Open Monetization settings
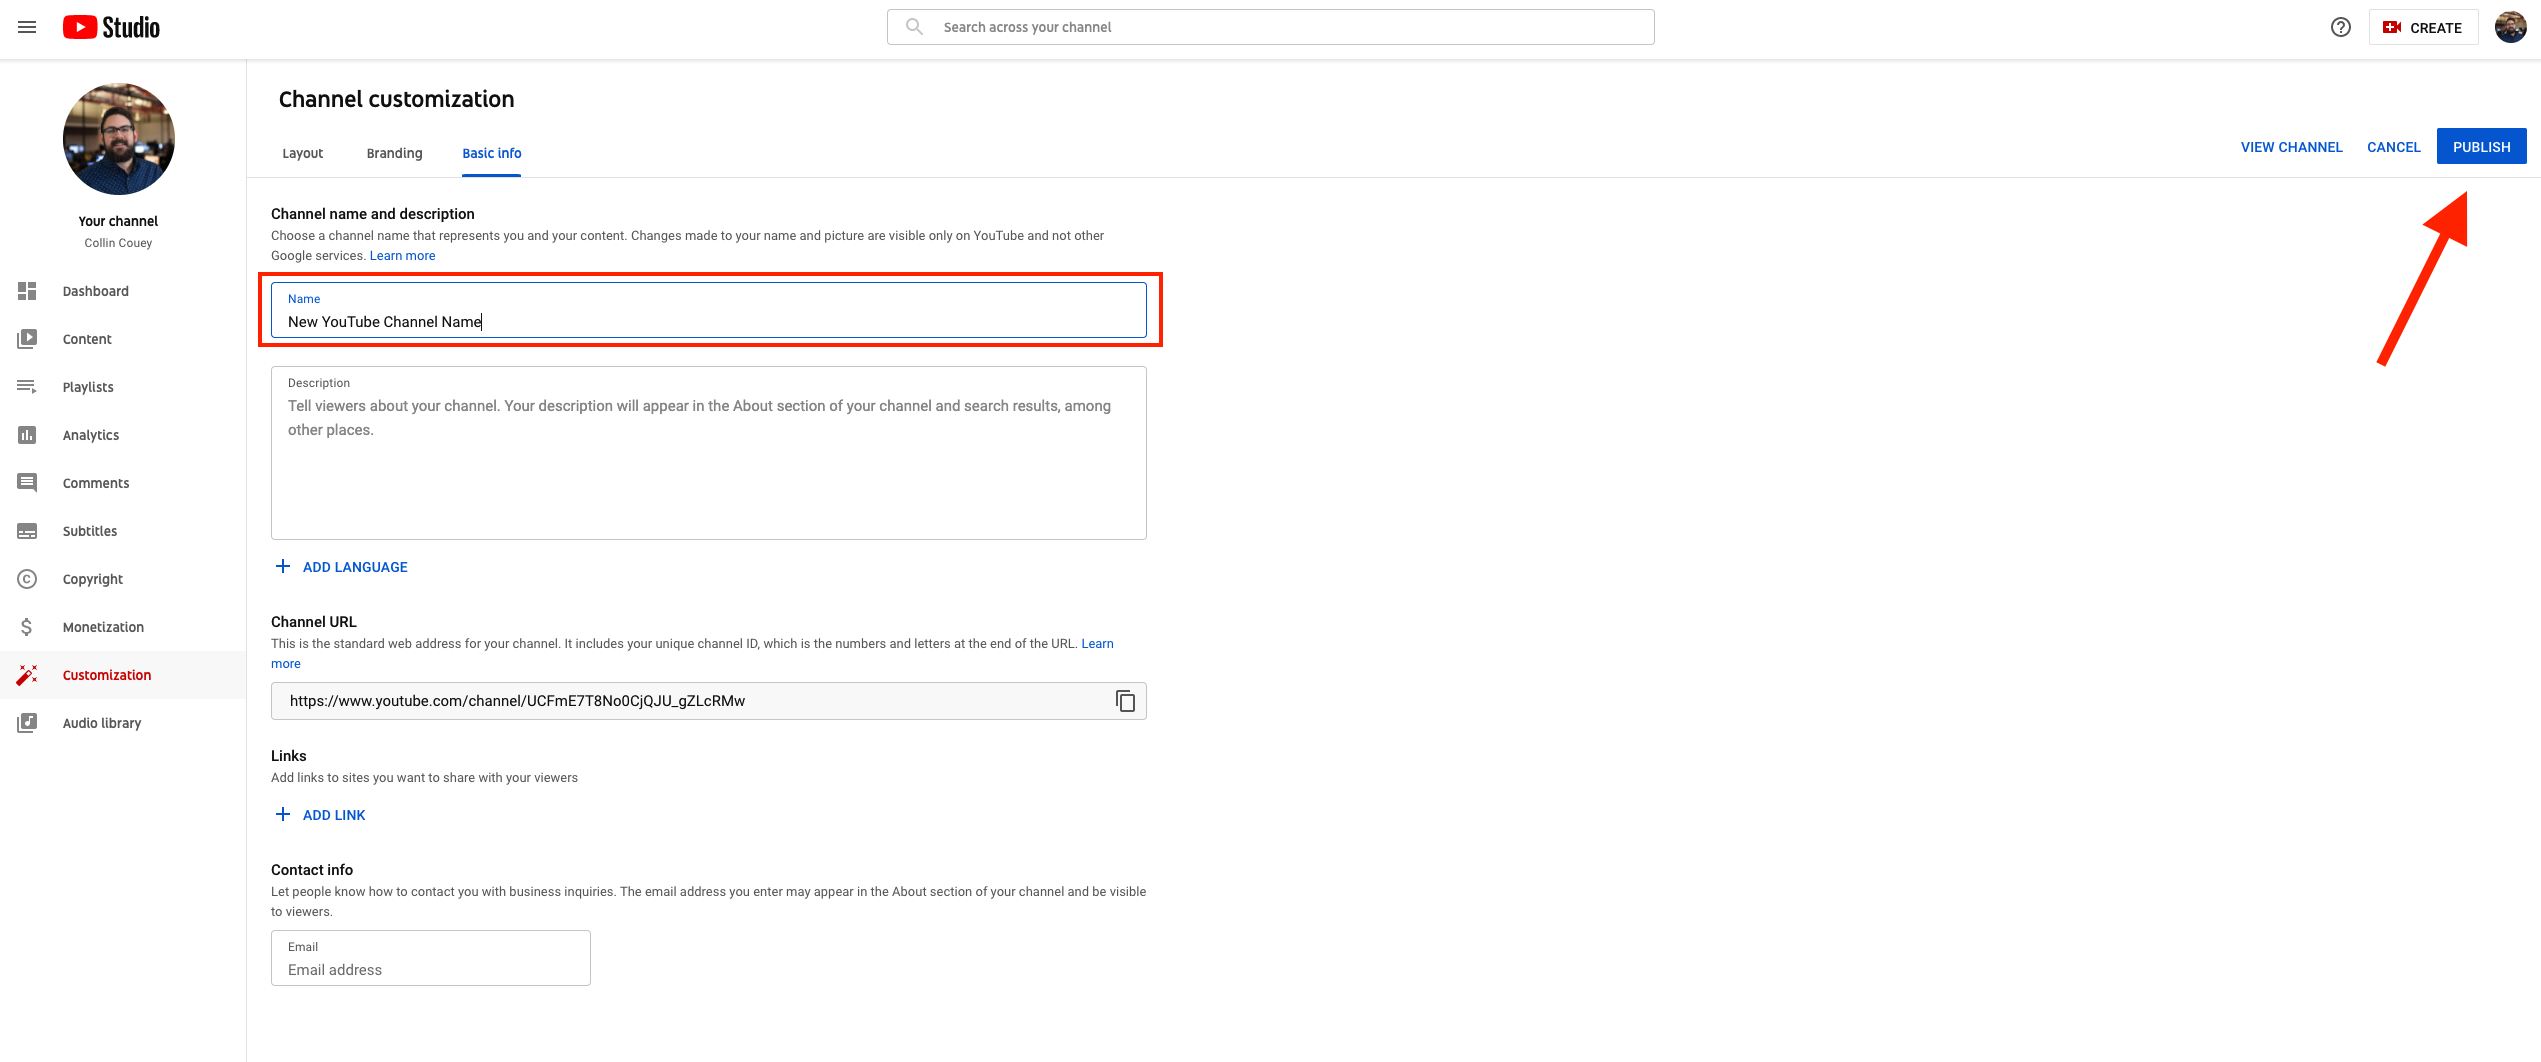Screen dimensions: 2541x1062 pyautogui.click(x=103, y=627)
